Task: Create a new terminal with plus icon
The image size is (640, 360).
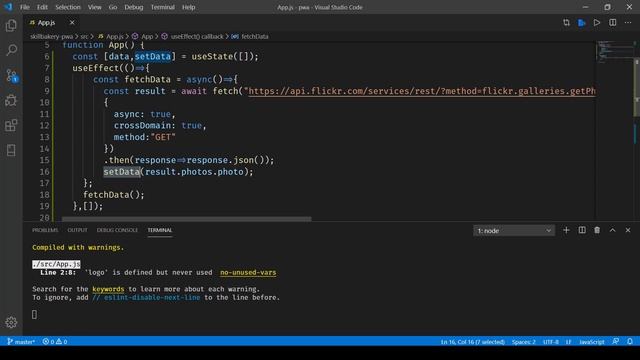Action: coord(566,230)
